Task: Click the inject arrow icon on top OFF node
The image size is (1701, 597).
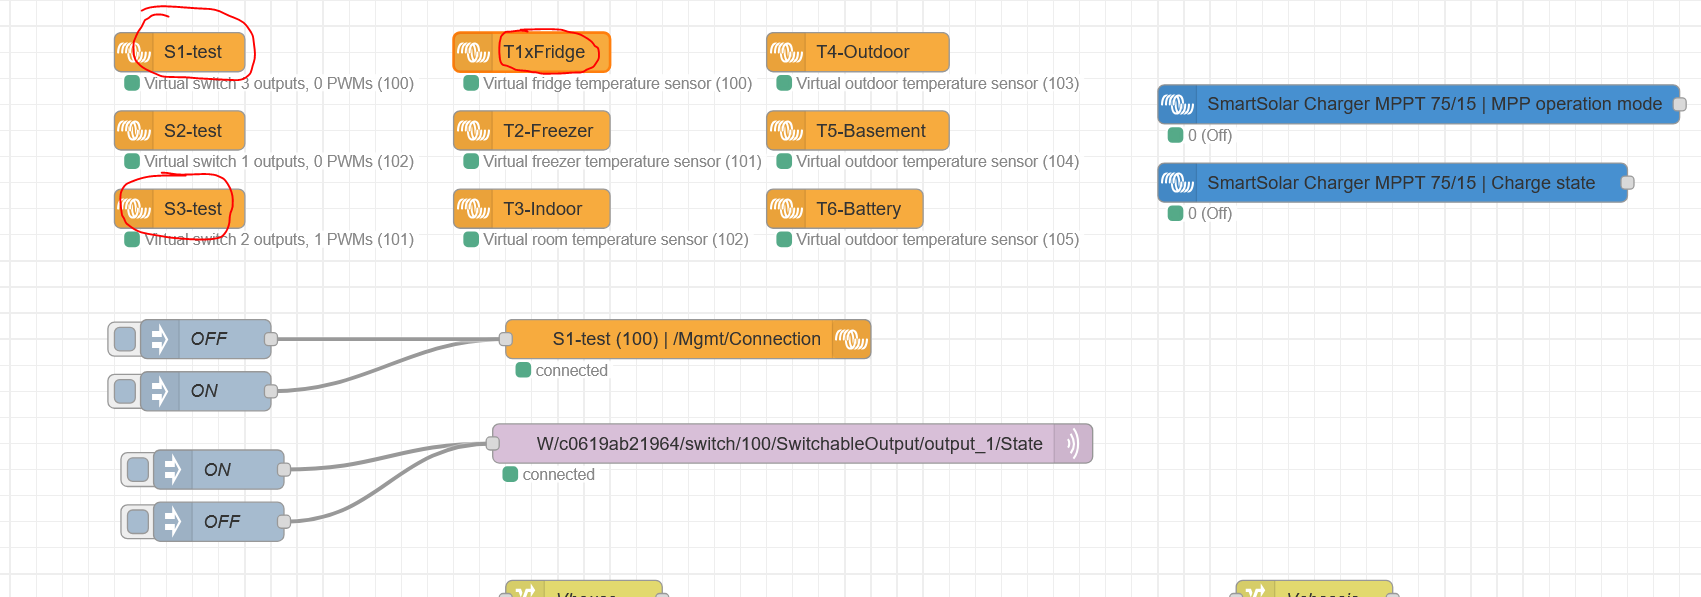Action: tap(159, 339)
